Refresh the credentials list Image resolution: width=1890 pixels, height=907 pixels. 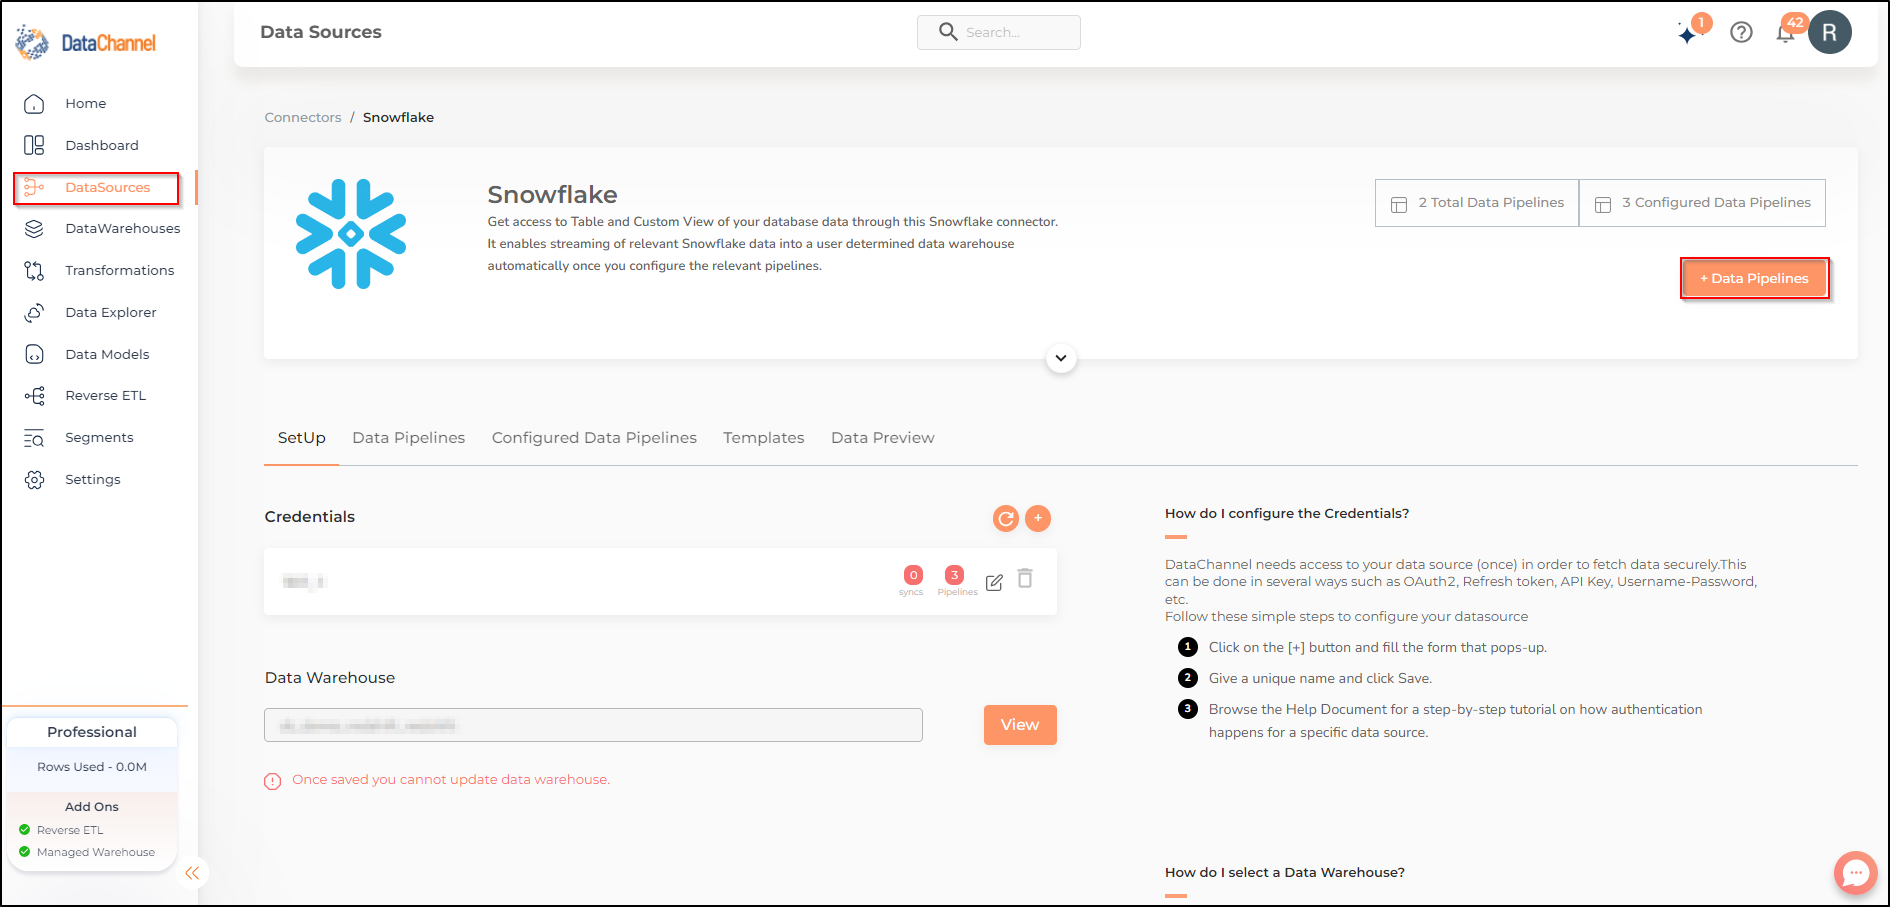(x=1006, y=518)
